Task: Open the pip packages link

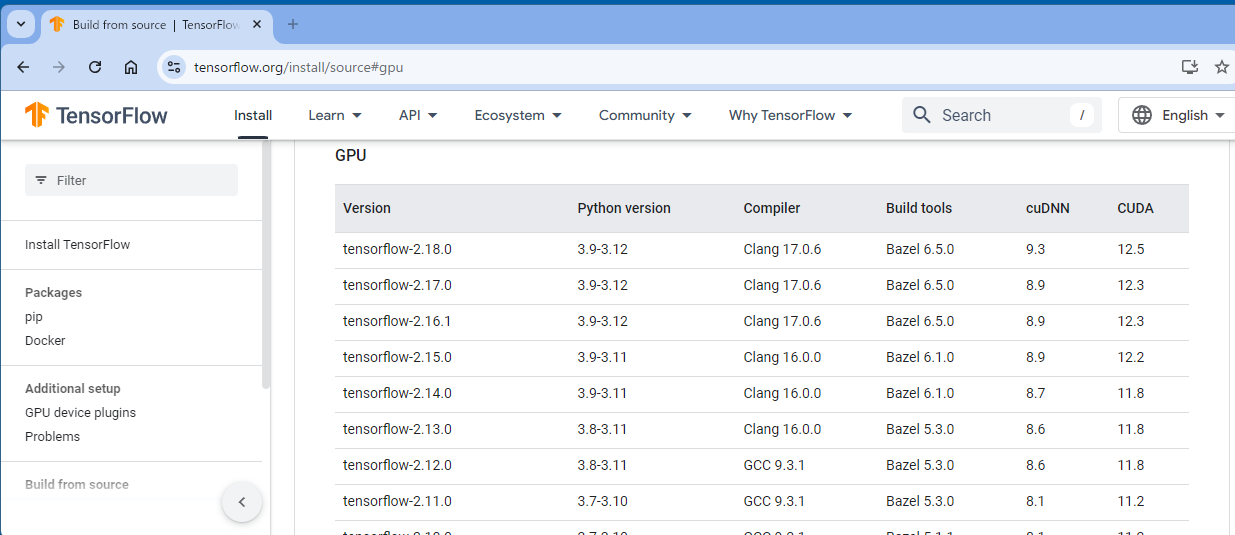Action: [x=34, y=317]
